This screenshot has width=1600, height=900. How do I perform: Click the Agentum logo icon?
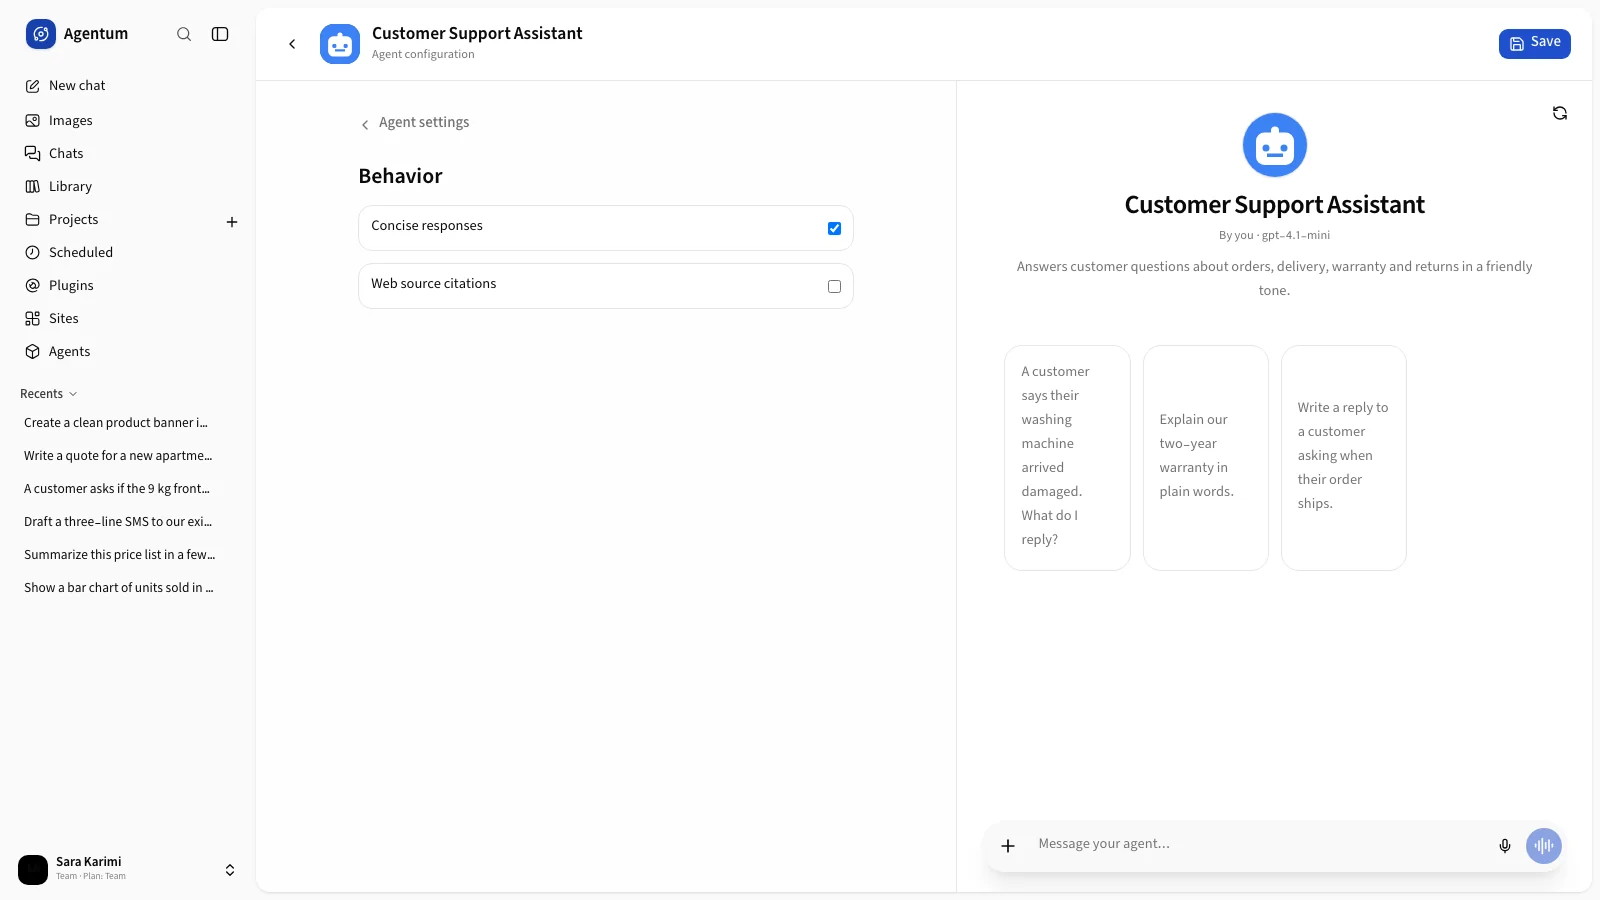pos(41,34)
